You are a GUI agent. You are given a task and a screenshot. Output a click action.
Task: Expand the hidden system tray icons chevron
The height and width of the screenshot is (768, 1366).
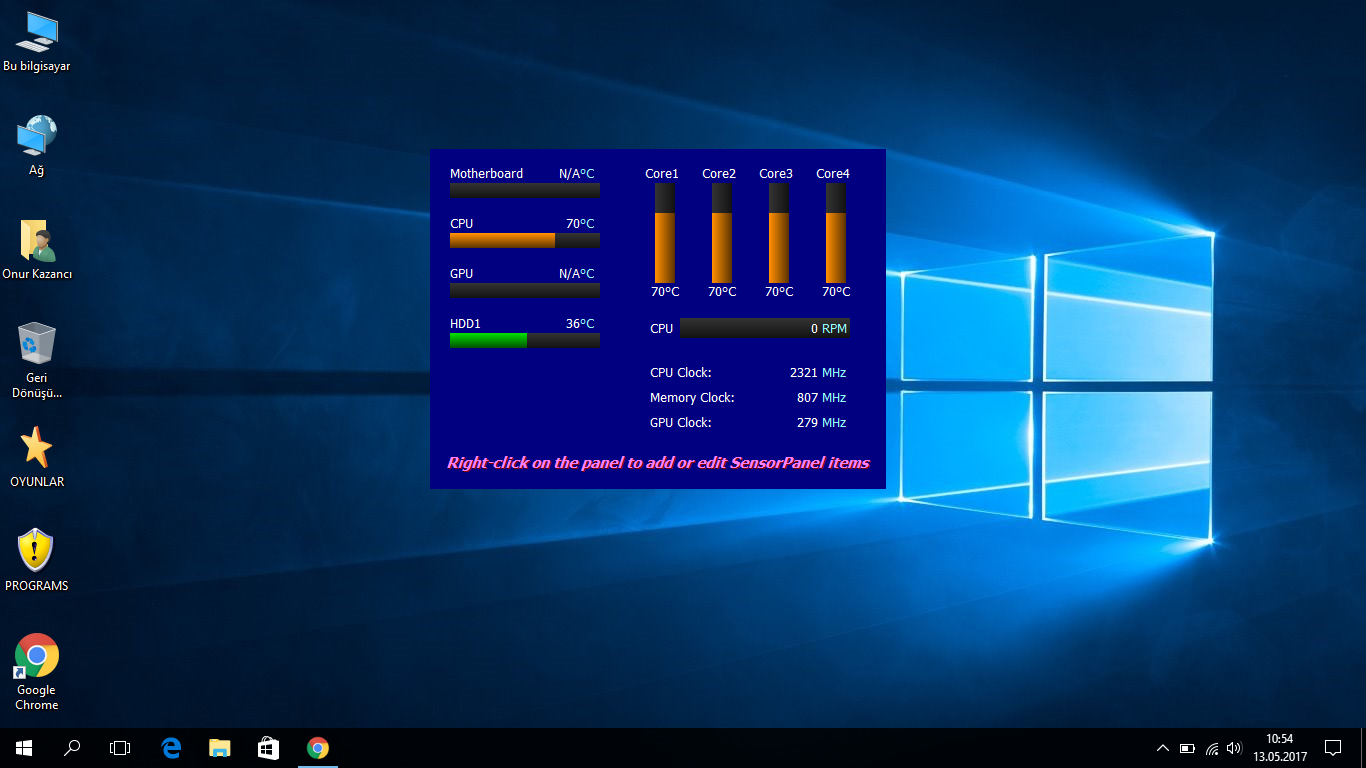pyautogui.click(x=1162, y=748)
